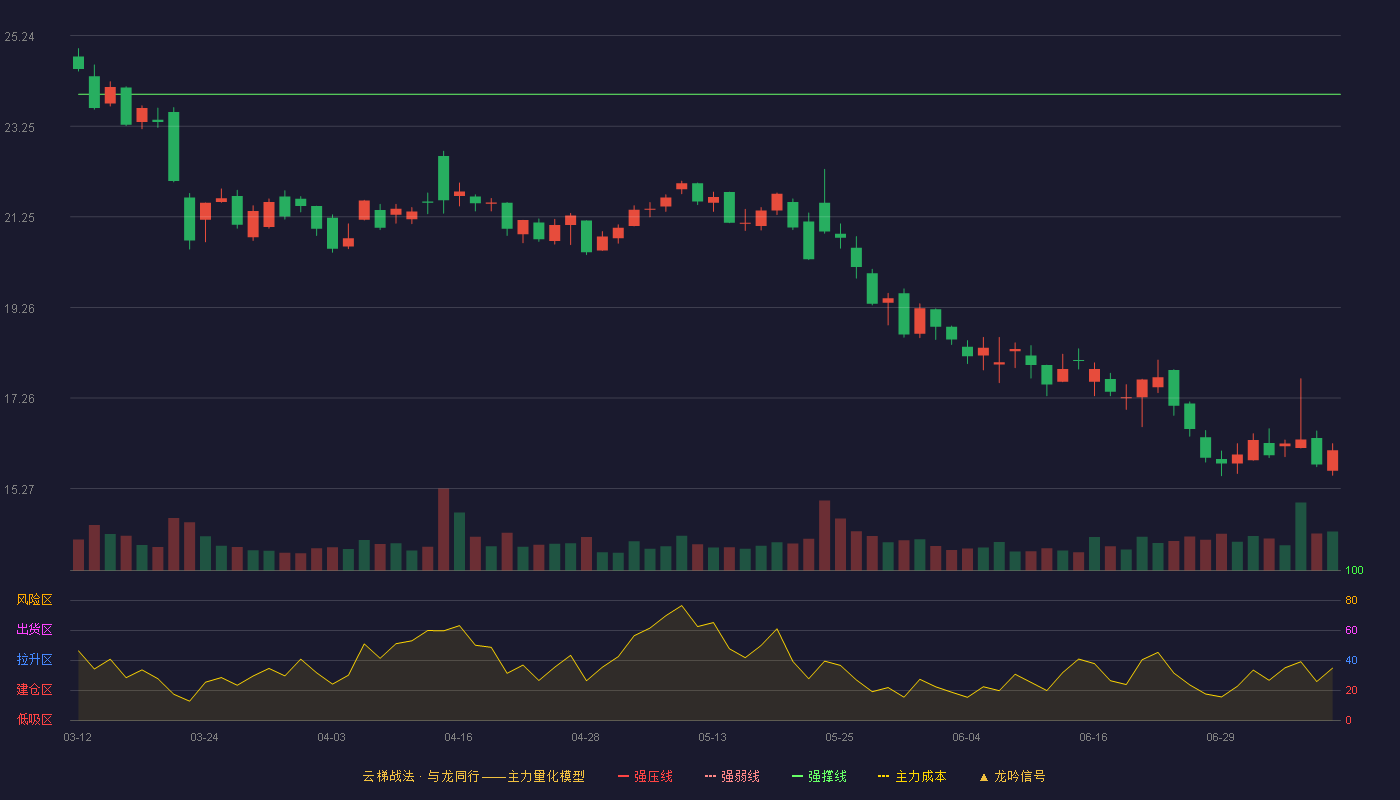
Task: Click the 建仓区 zone label
Action: [x=34, y=690]
